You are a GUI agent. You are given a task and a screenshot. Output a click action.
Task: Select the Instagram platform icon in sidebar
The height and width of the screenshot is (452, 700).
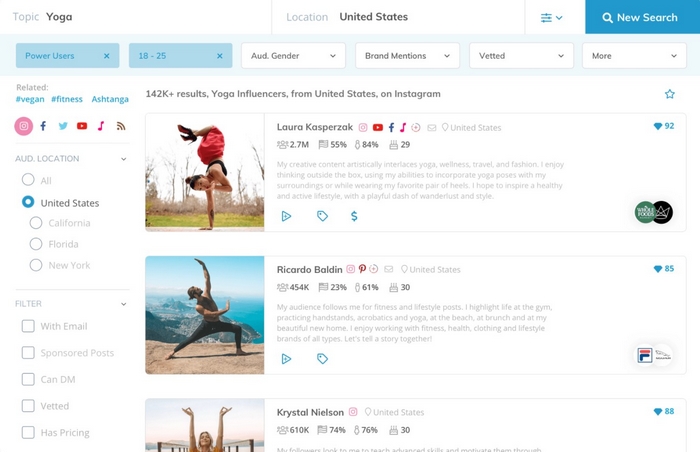(24, 126)
